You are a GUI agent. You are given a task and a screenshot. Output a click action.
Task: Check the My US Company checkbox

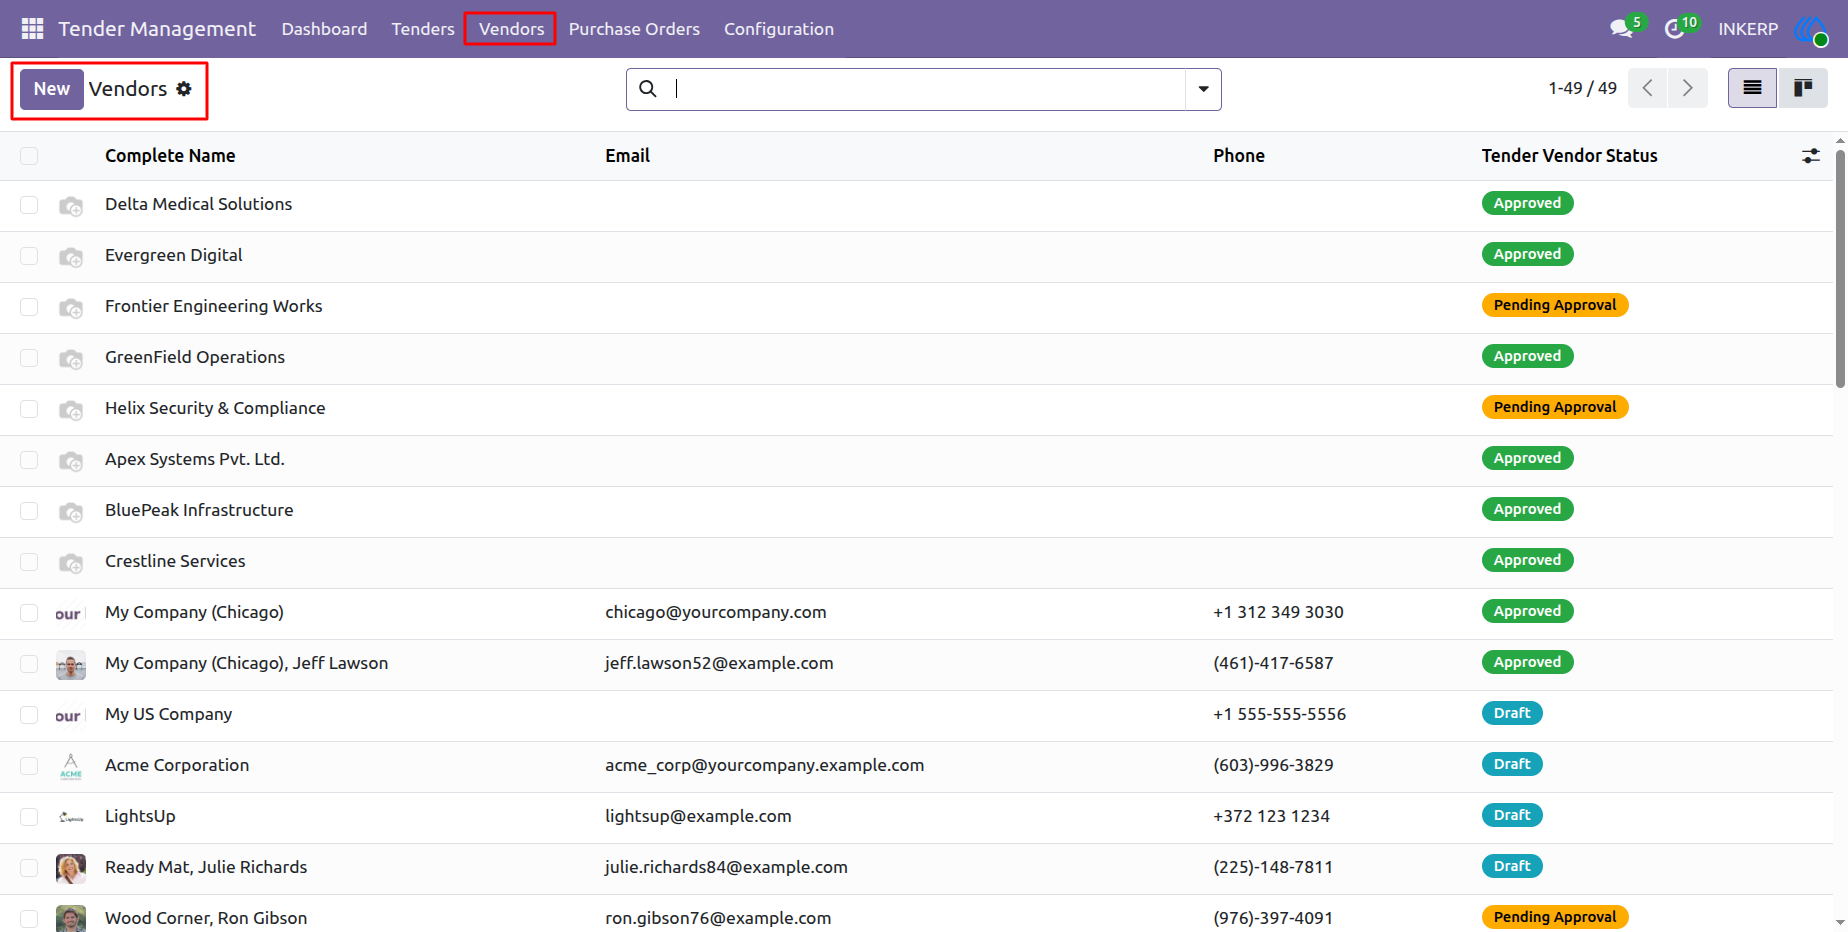[29, 716]
